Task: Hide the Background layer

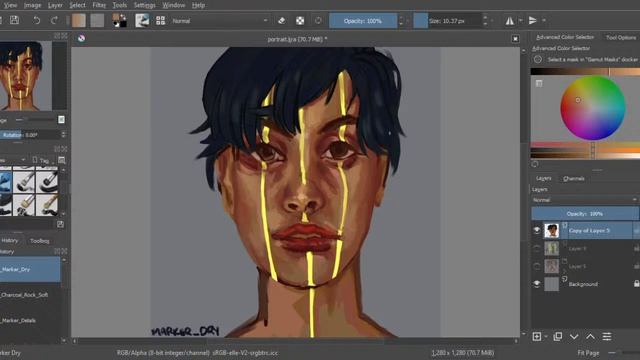Action: click(537, 284)
